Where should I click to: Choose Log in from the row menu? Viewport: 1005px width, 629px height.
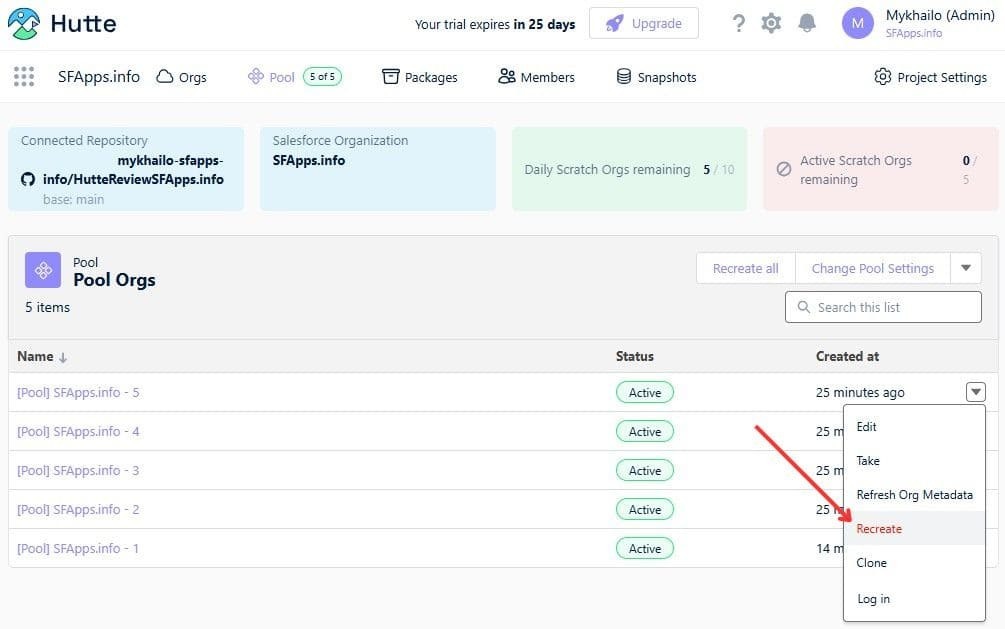(914, 598)
